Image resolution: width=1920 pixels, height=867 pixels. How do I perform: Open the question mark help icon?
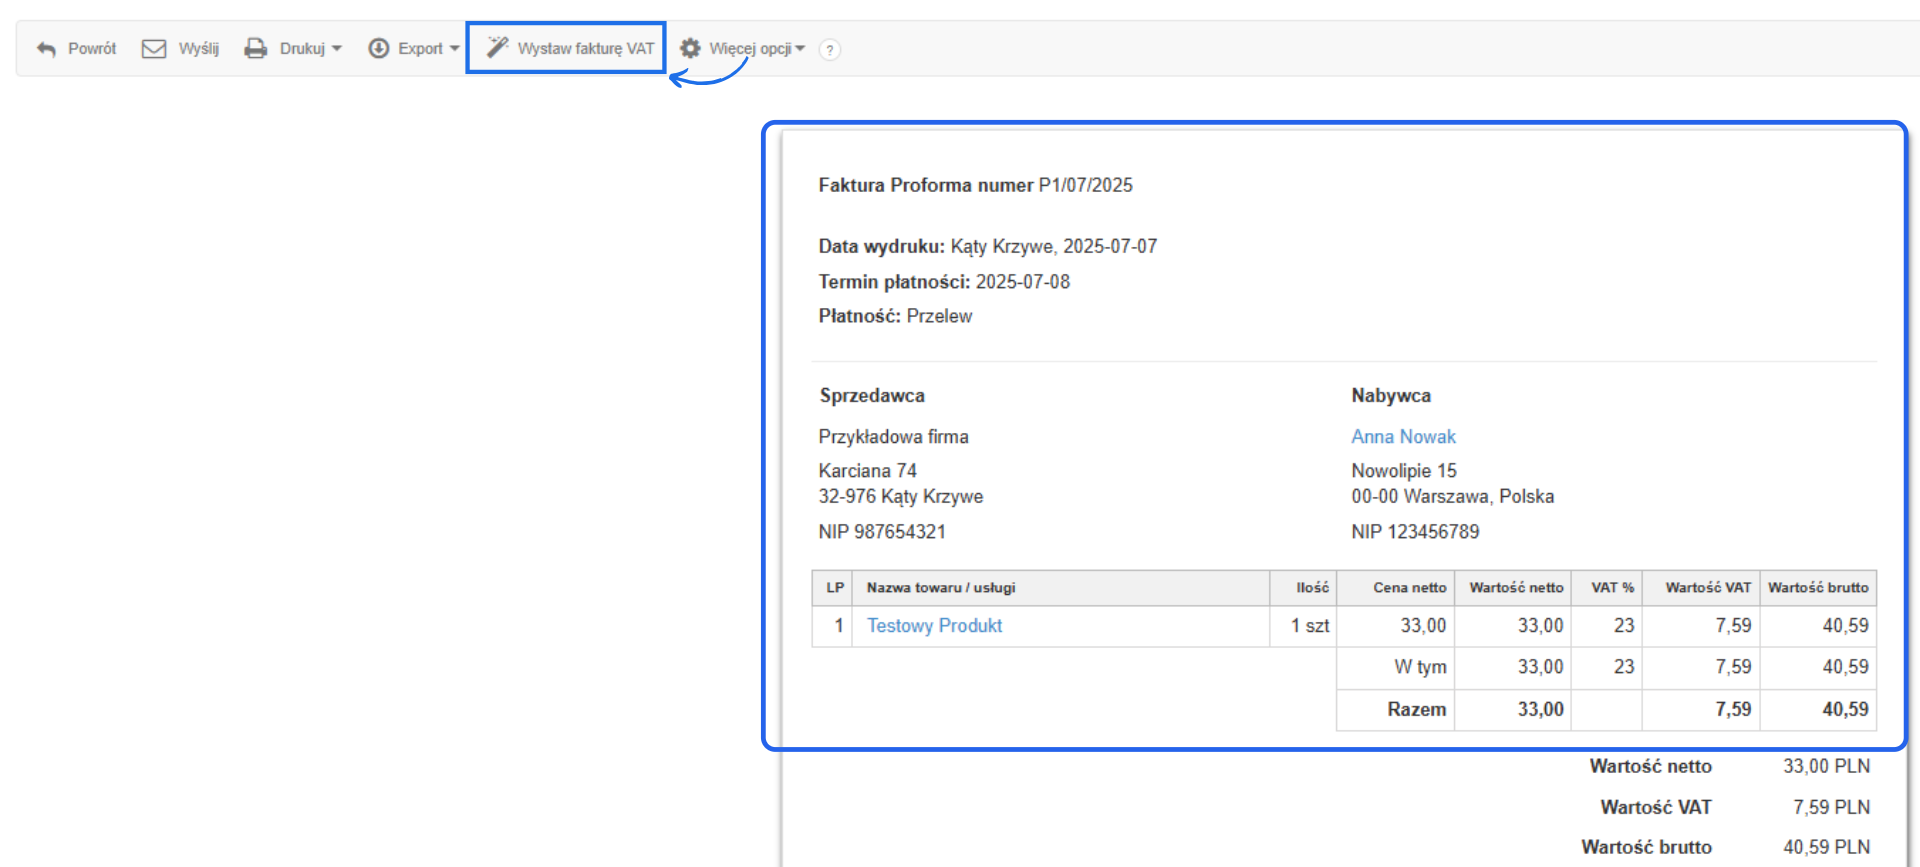(x=829, y=50)
